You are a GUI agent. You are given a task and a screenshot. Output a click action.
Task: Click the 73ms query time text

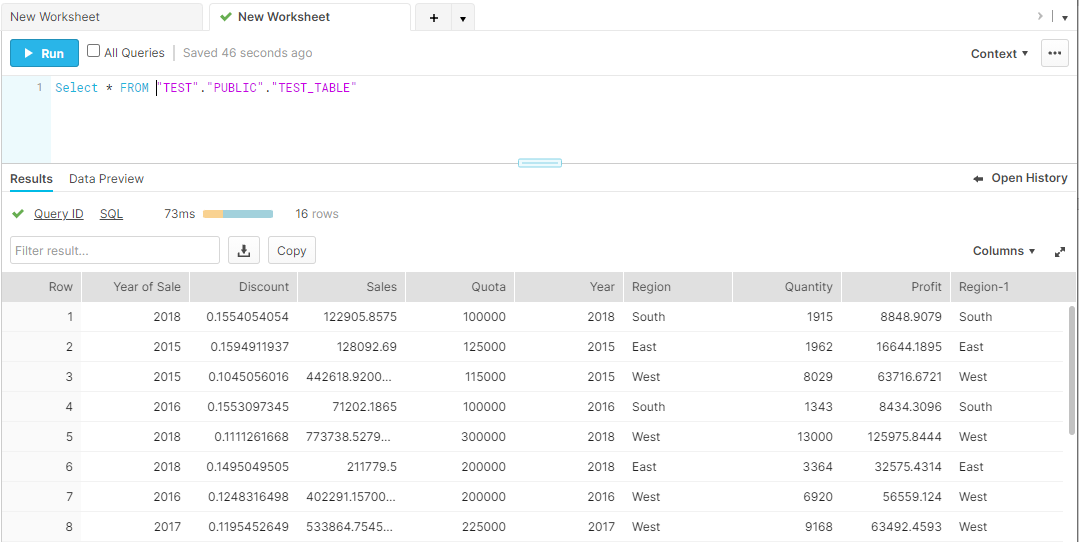180,214
